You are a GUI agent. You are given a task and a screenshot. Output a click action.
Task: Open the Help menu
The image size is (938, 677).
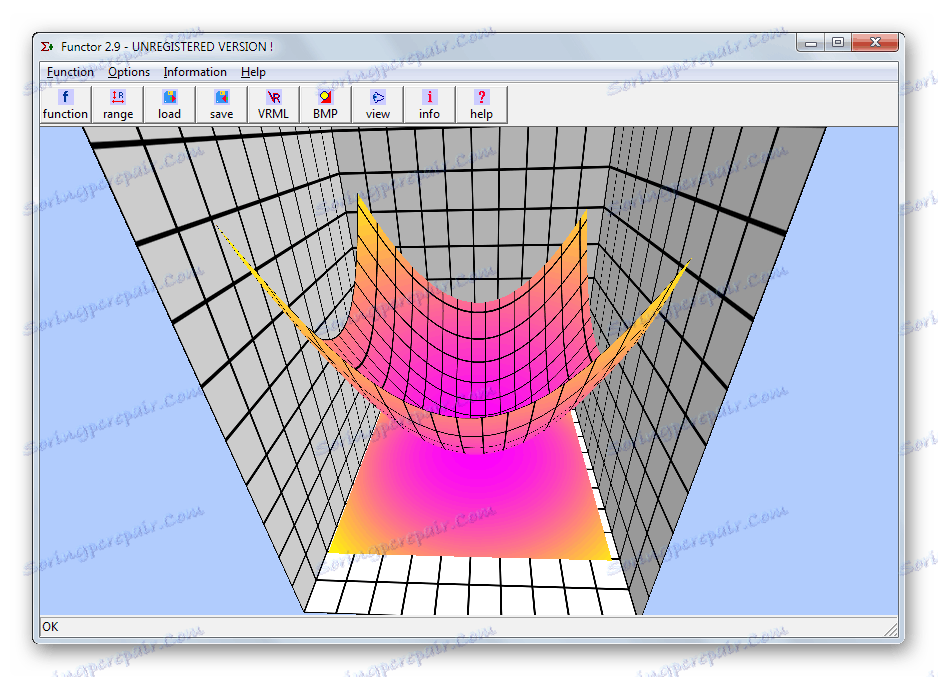pos(253,72)
